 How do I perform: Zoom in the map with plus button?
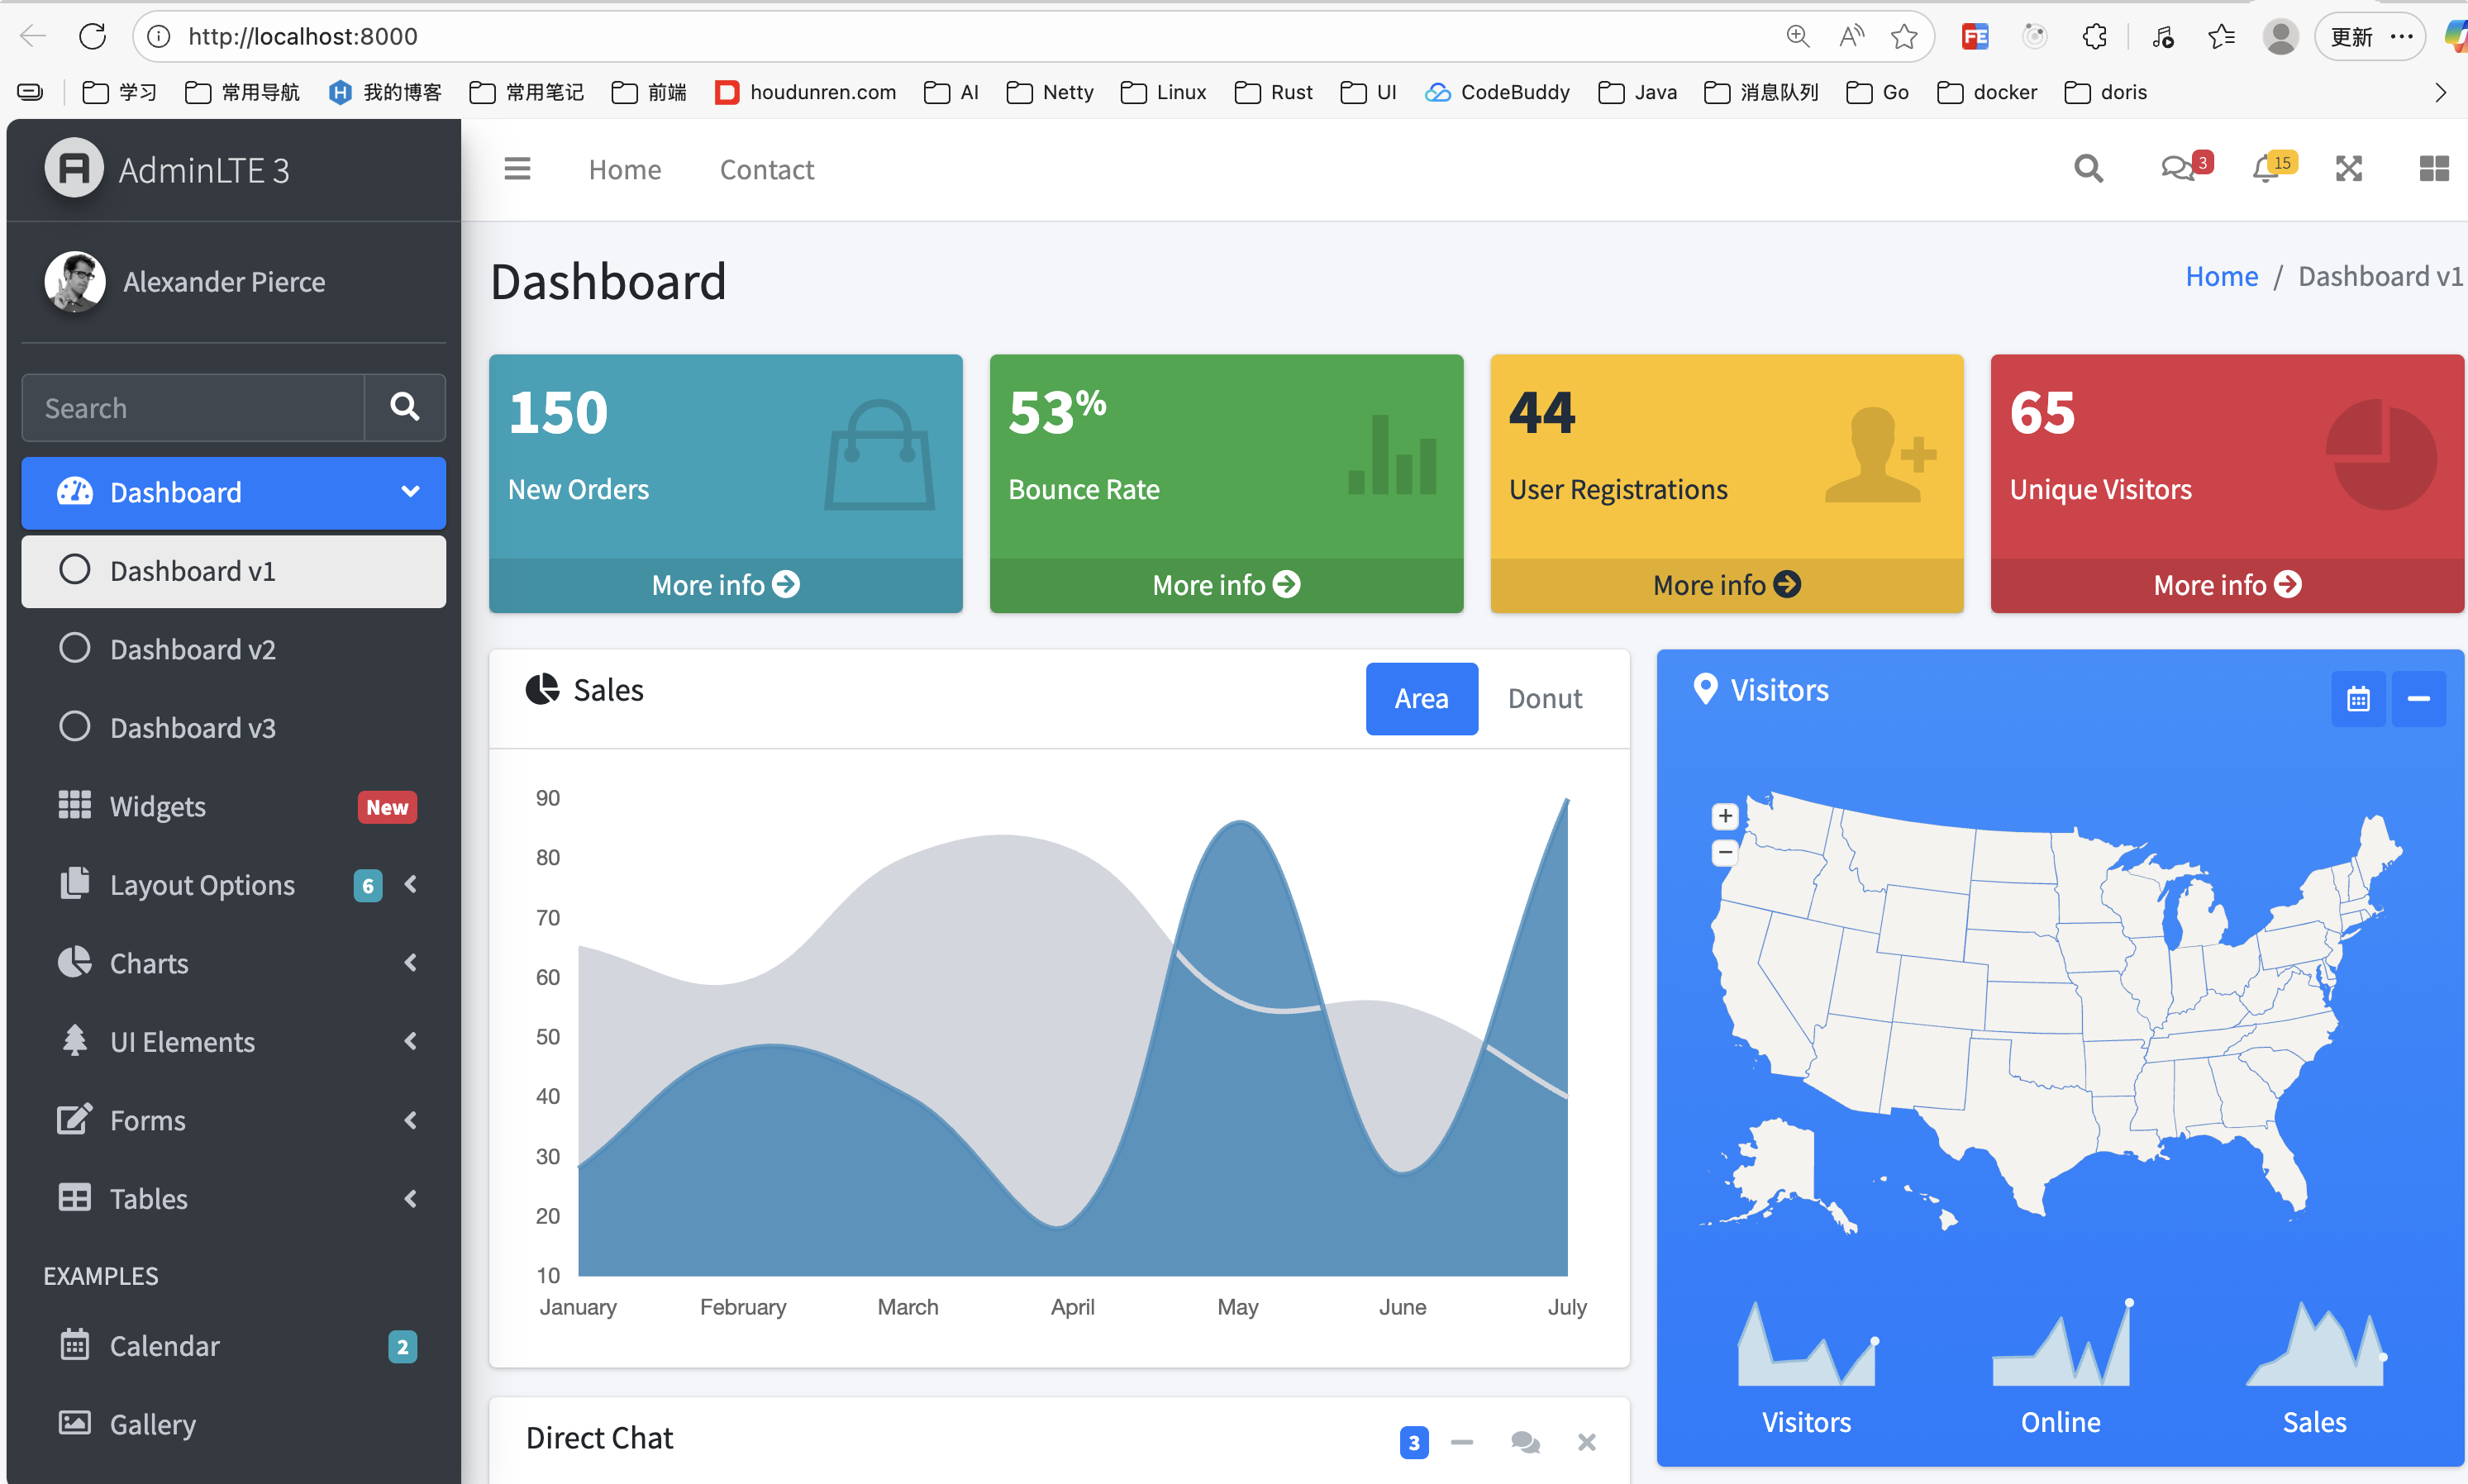point(1725,816)
